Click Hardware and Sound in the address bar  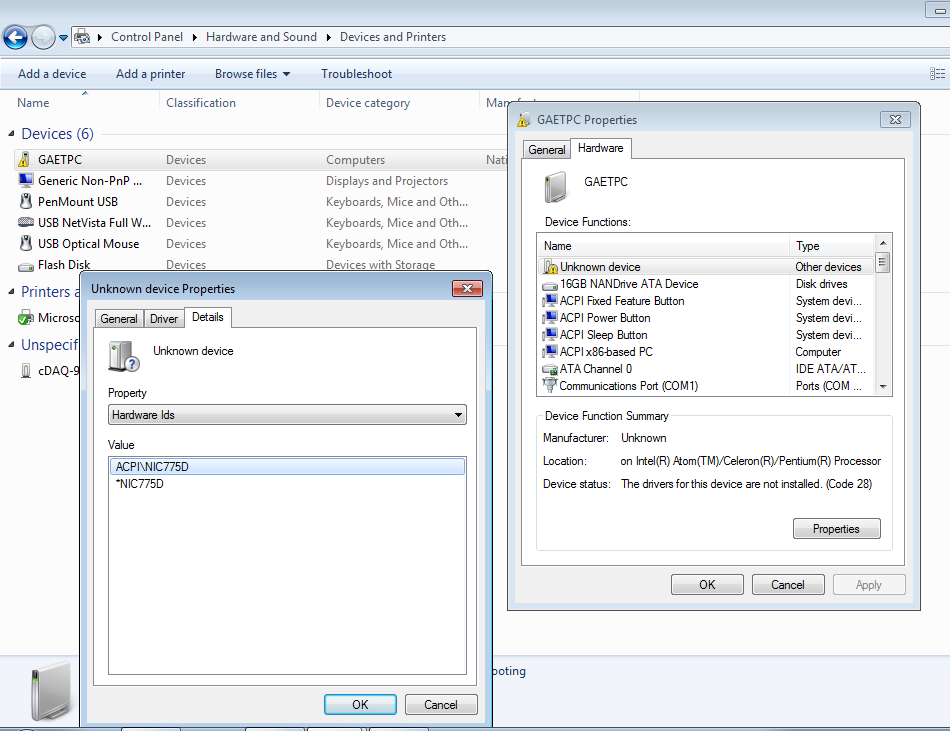261,37
